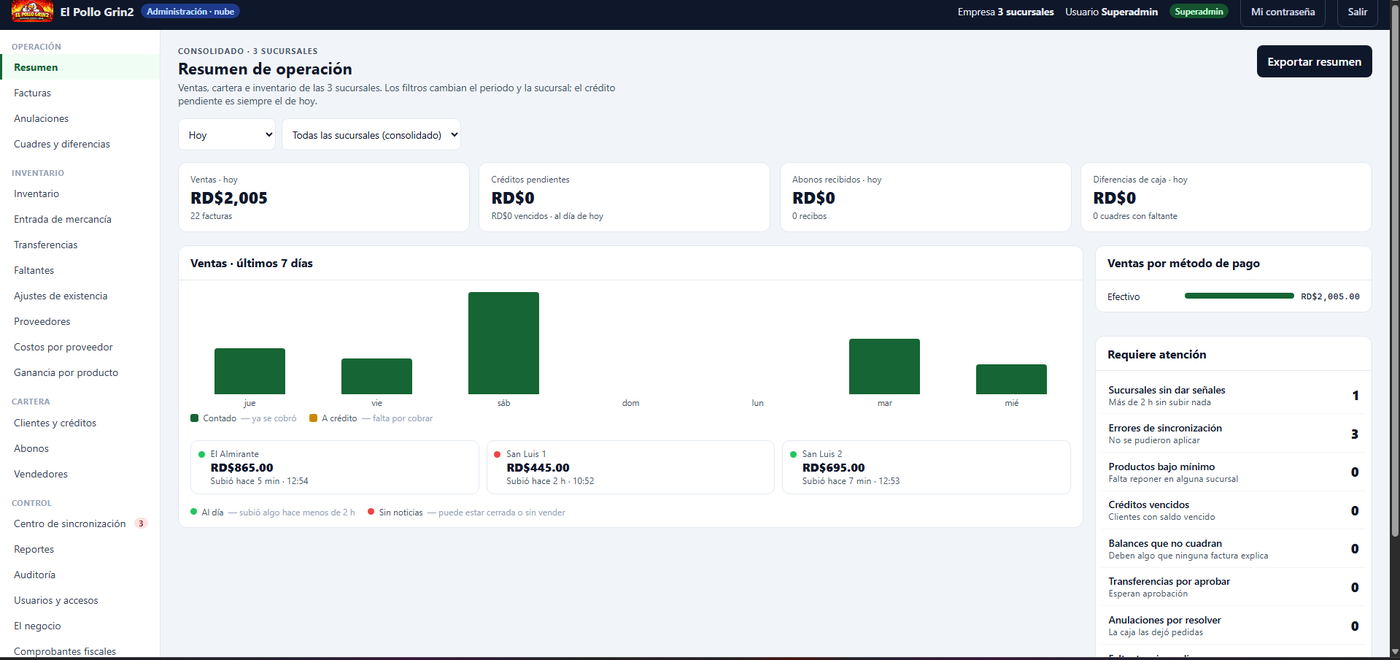Viewport: 1400px width, 660px height.
Task: Click the Efectivo payment progress bar
Action: (x=1239, y=296)
